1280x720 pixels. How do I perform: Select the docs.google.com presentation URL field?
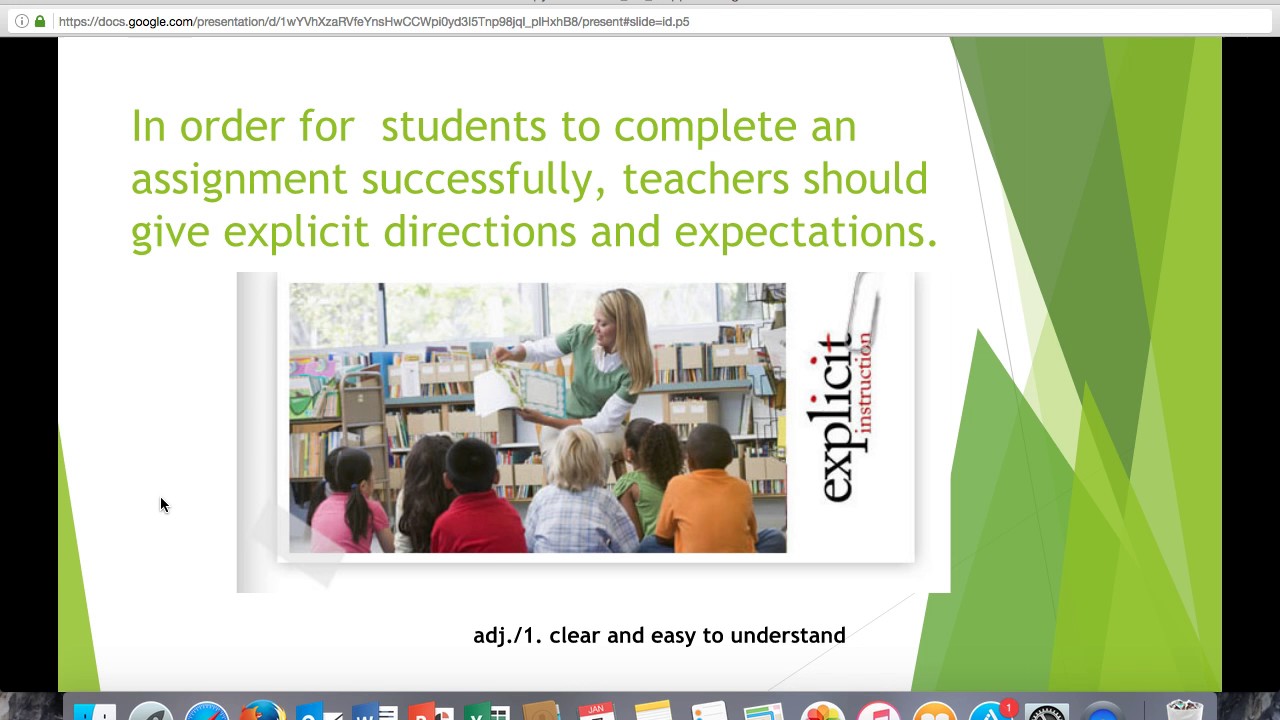point(640,21)
